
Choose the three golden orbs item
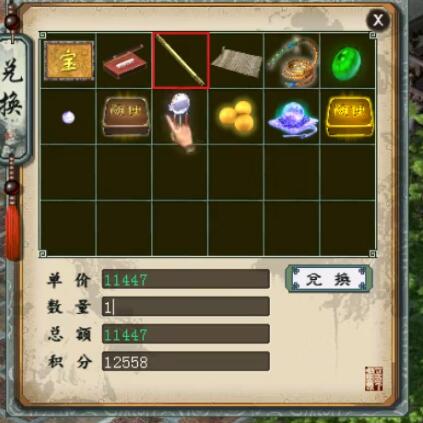[236, 116]
